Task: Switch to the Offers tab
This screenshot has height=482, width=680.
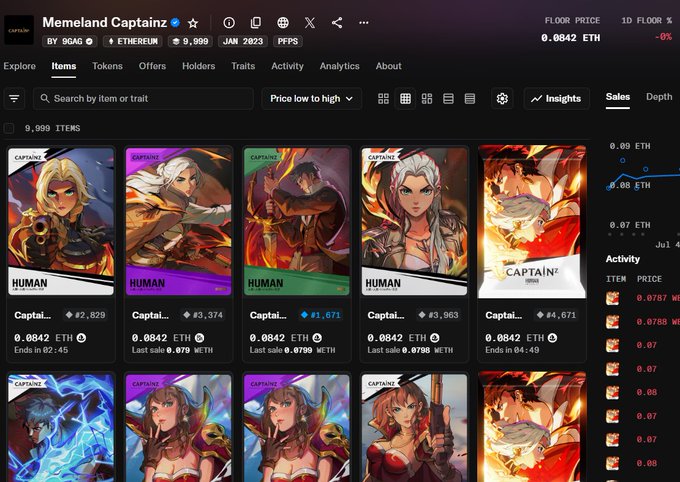Action: click(x=152, y=66)
